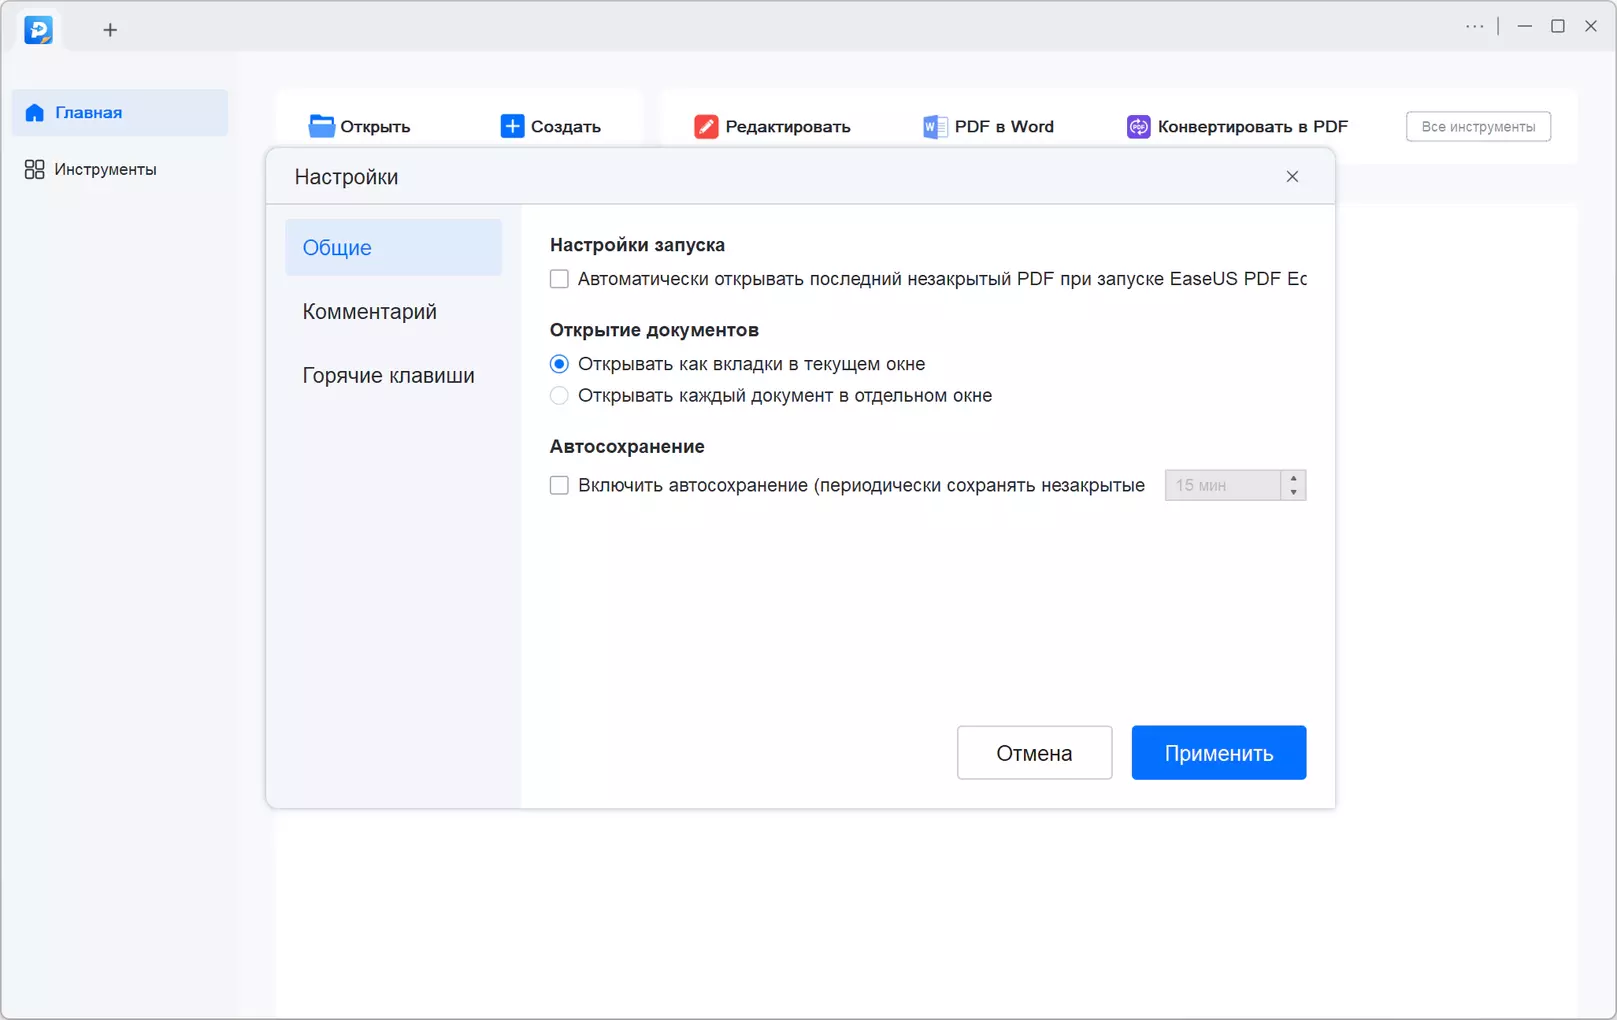1617x1020 pixels.
Task: Select Открывать как вкладки в текущем окне
Action: tap(559, 364)
